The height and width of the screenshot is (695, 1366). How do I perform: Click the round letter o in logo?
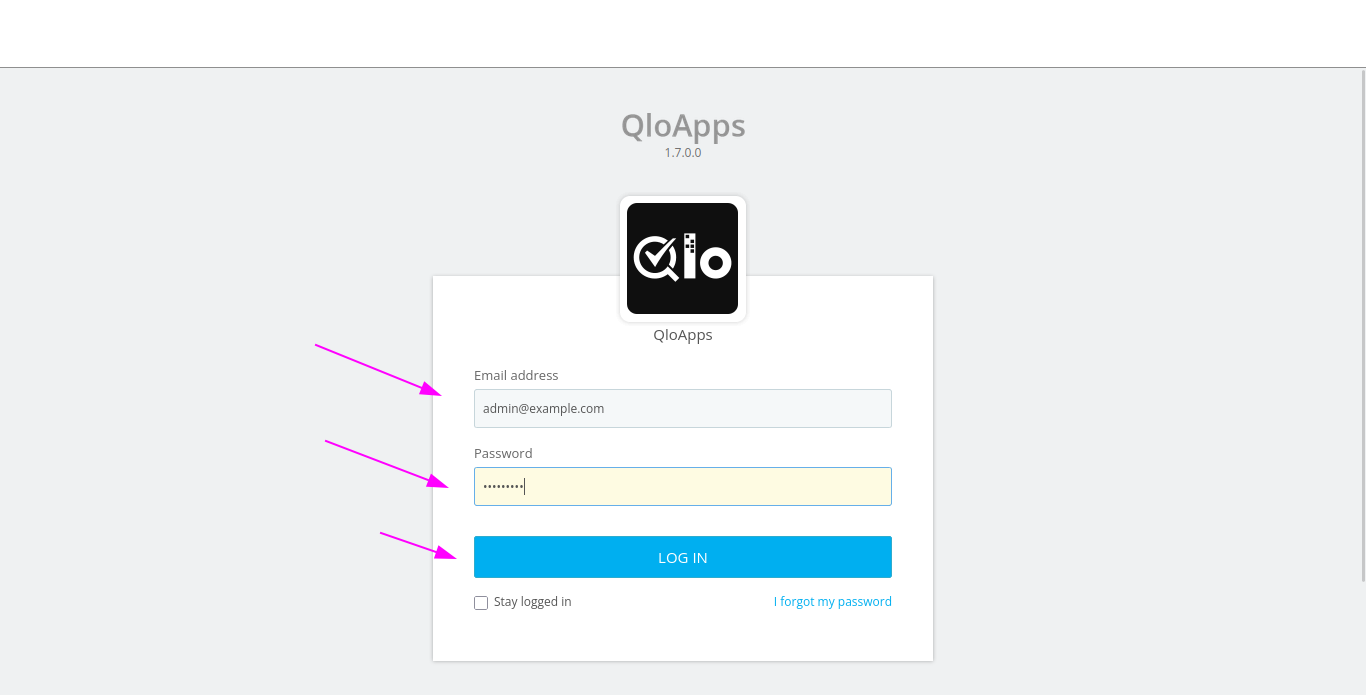(x=715, y=263)
